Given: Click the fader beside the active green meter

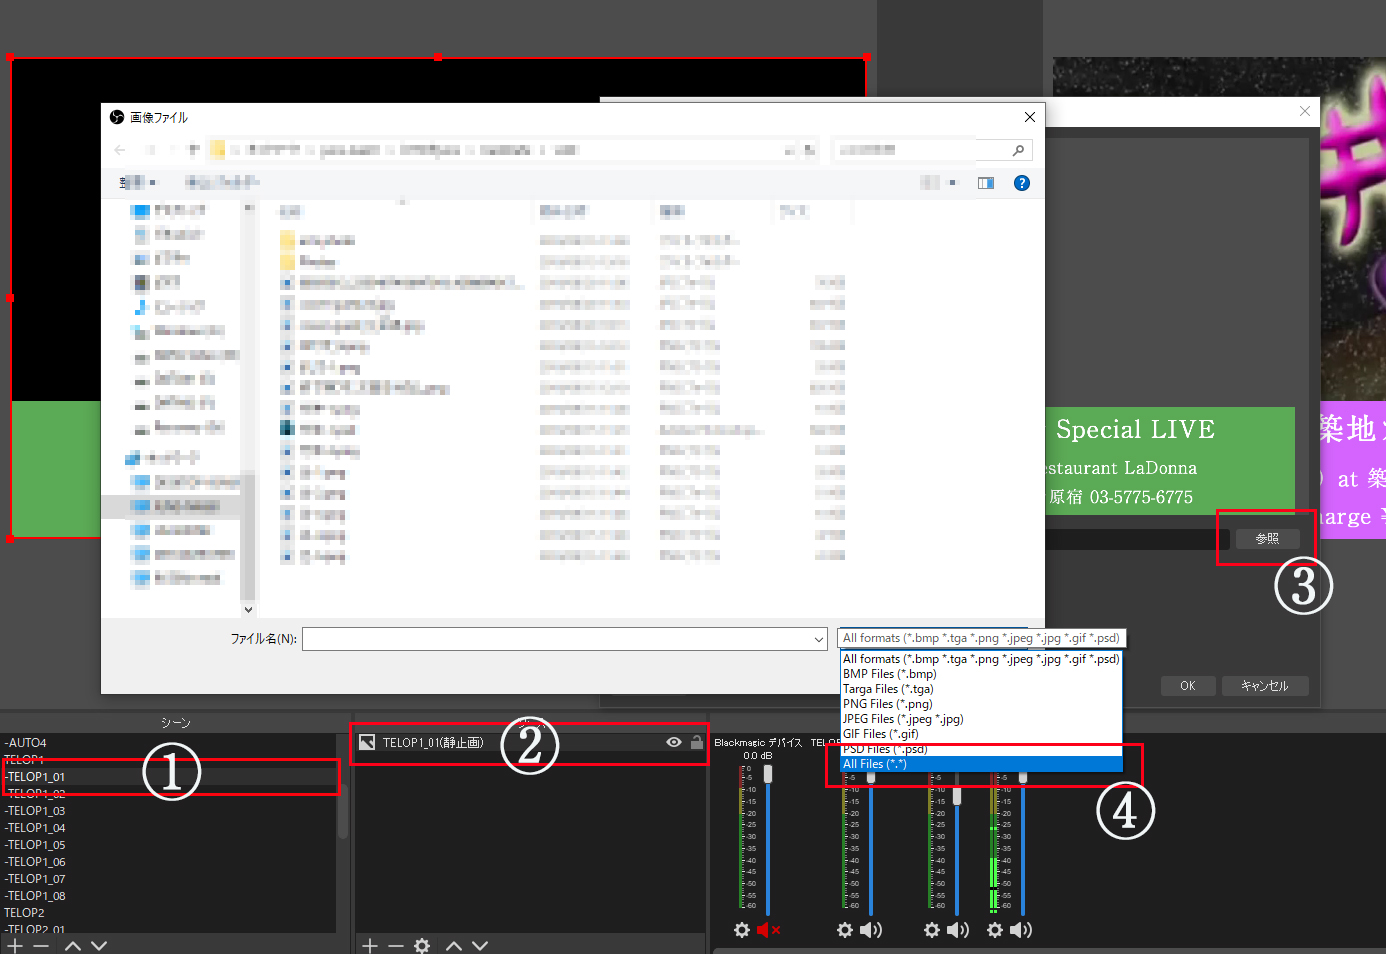Looking at the screenshot, I should [x=1023, y=777].
